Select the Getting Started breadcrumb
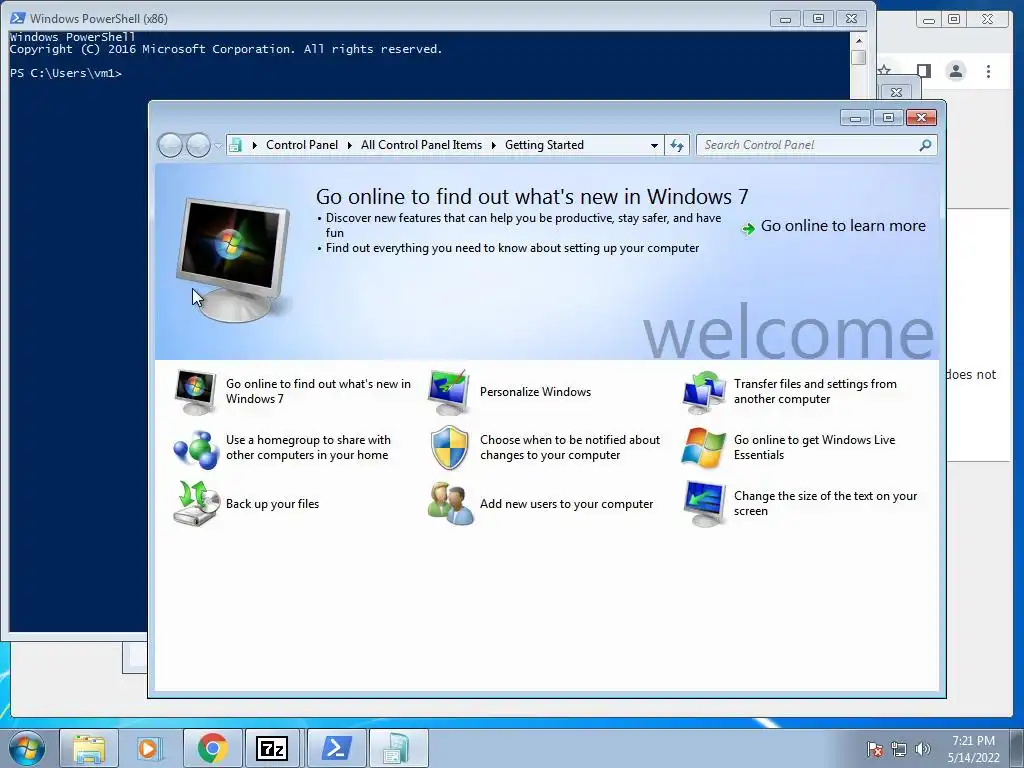 pyautogui.click(x=544, y=145)
